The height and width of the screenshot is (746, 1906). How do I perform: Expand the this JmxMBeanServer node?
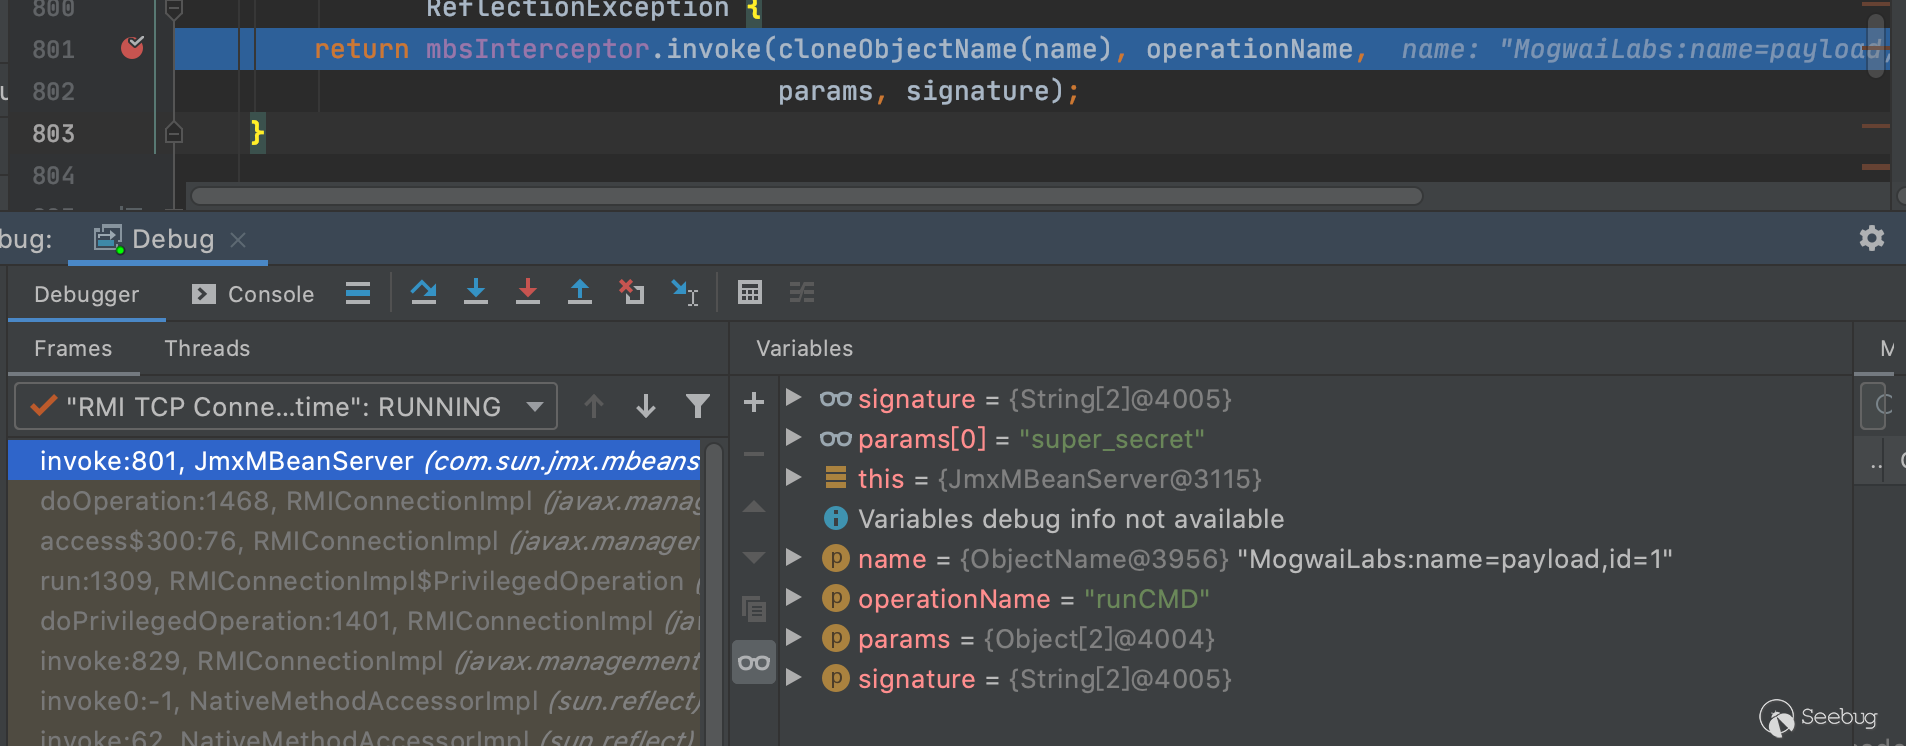pyautogui.click(x=794, y=478)
